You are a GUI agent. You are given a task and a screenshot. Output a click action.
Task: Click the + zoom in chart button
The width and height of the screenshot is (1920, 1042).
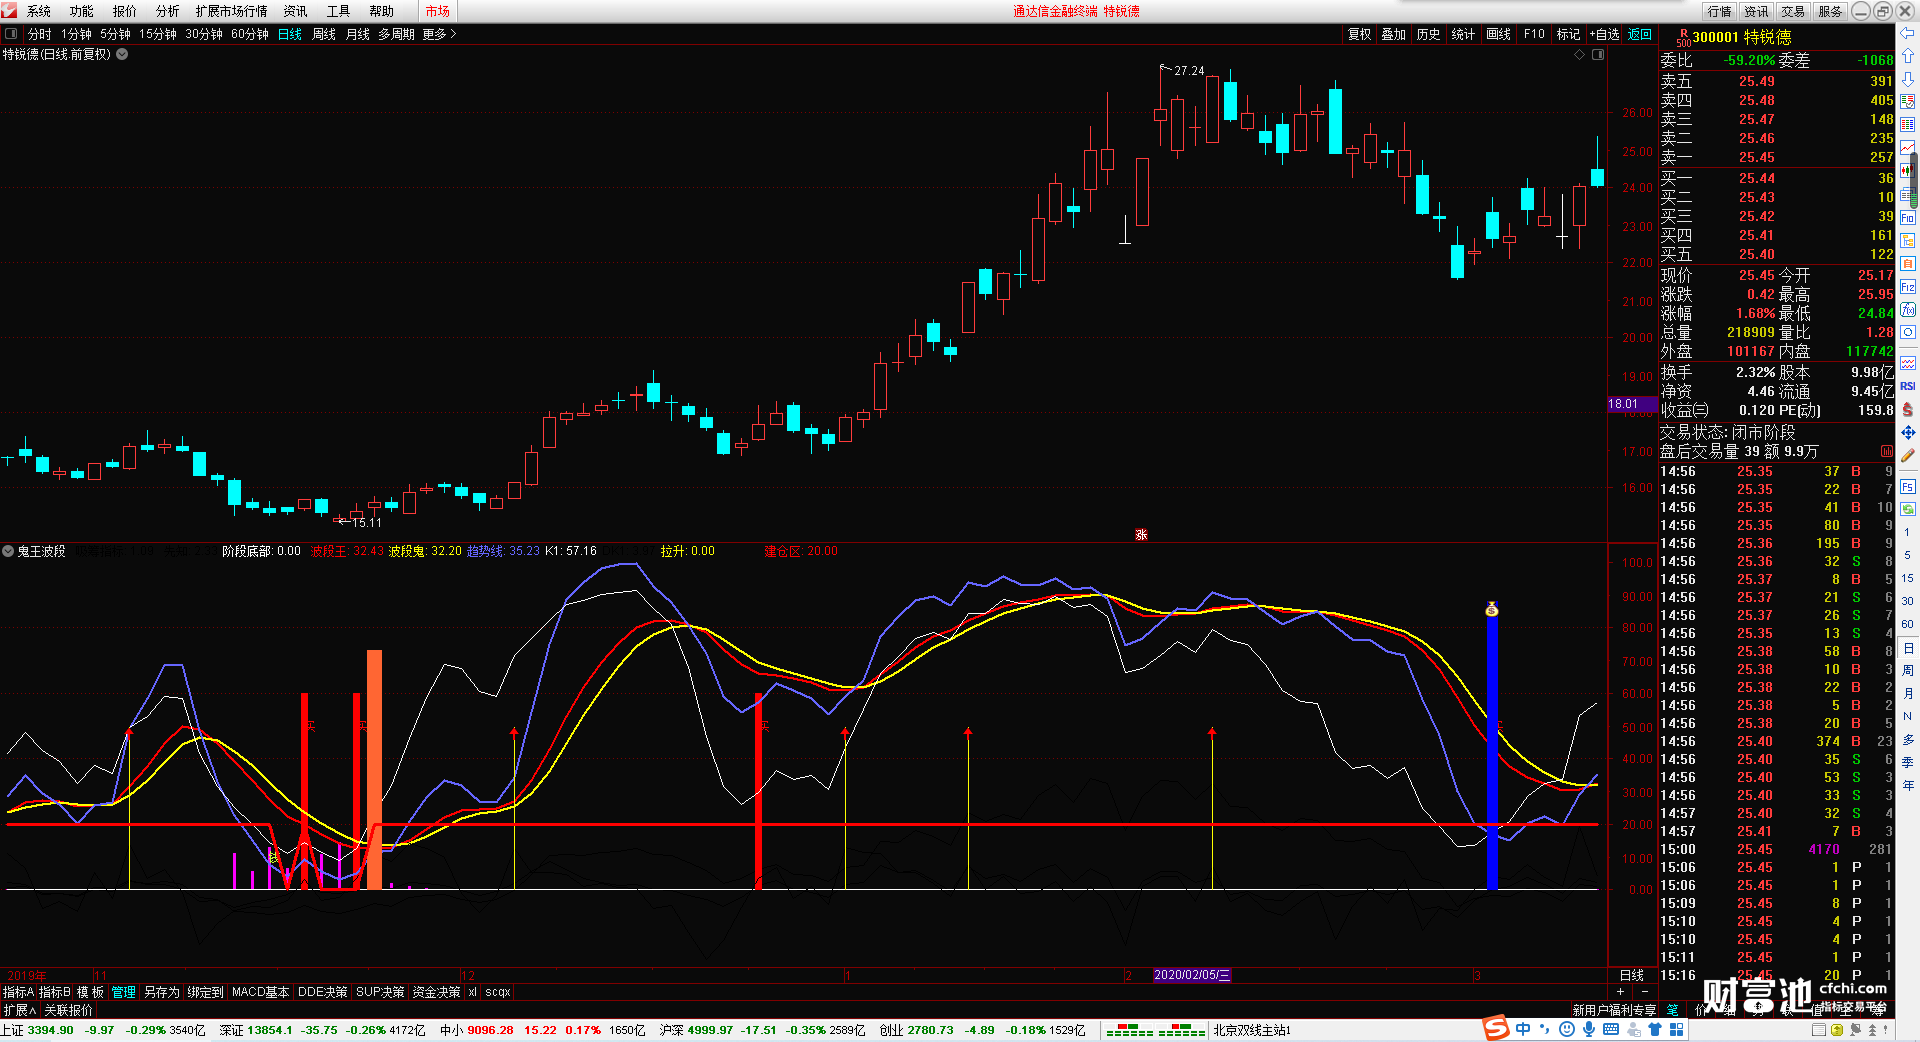coord(1621,992)
